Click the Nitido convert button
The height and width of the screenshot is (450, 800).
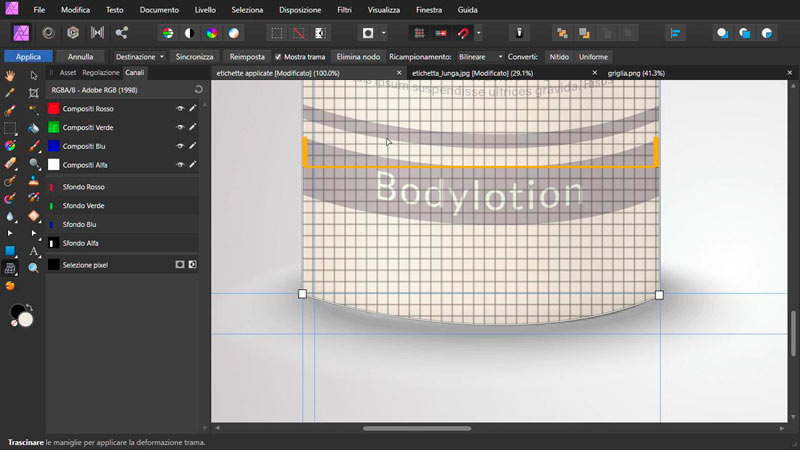(x=559, y=57)
